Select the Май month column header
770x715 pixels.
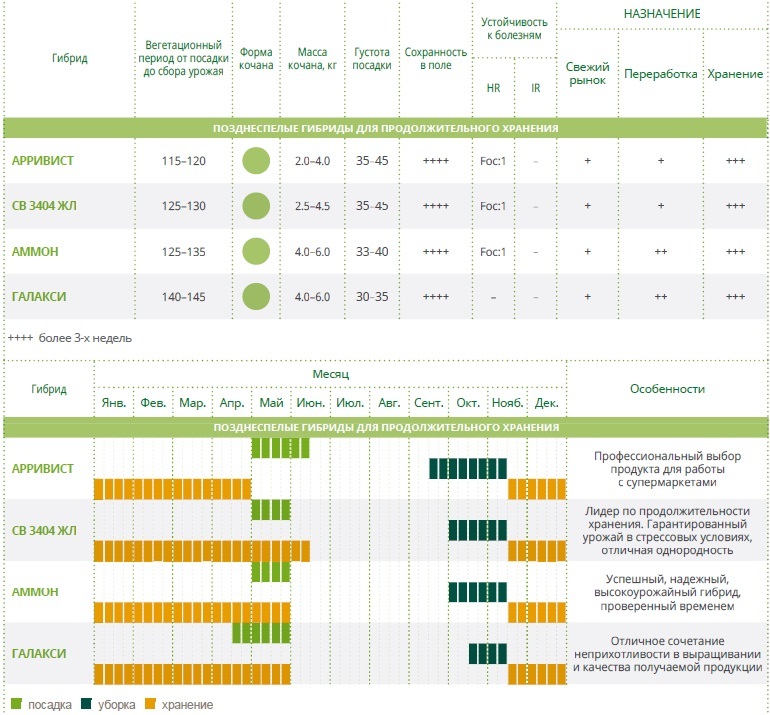pyautogui.click(x=272, y=403)
